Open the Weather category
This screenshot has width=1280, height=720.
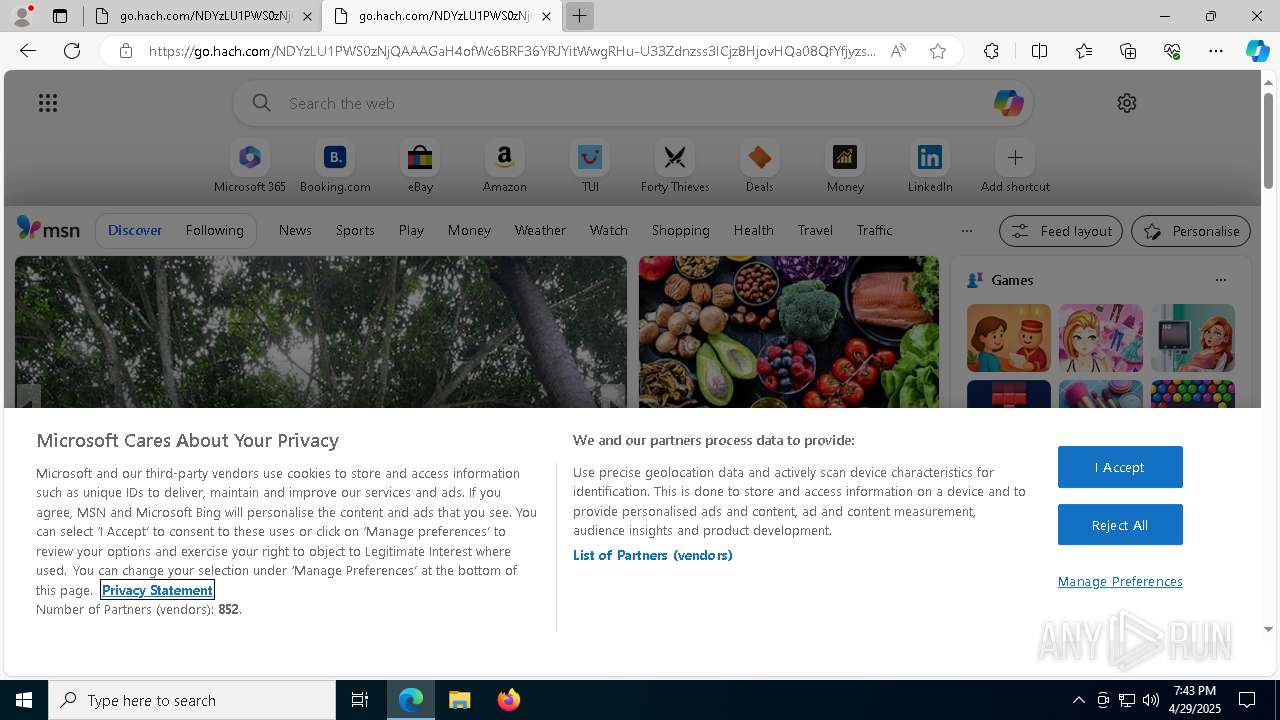tap(540, 230)
